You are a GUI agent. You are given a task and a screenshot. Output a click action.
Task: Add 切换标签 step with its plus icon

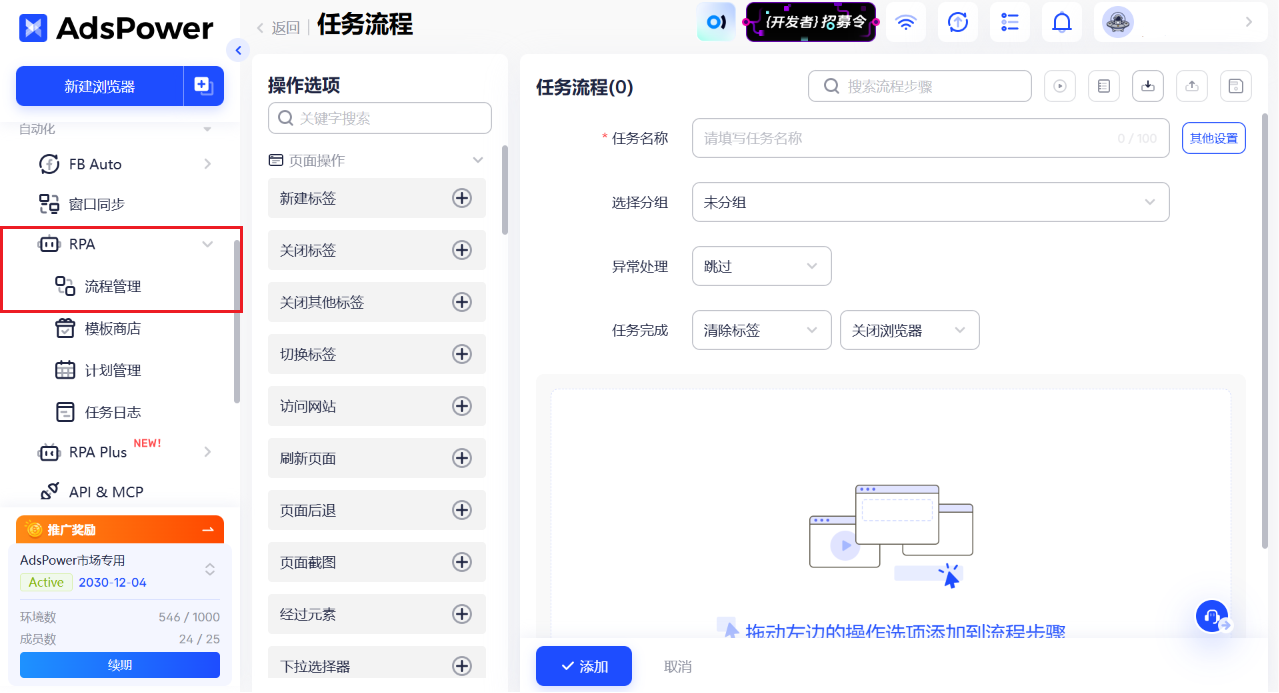pos(462,354)
